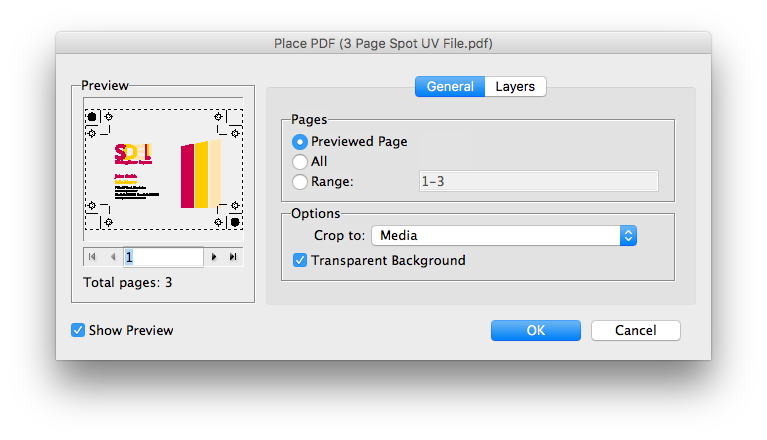
Task: Select the Previewed Page radio button
Action: [x=300, y=142]
